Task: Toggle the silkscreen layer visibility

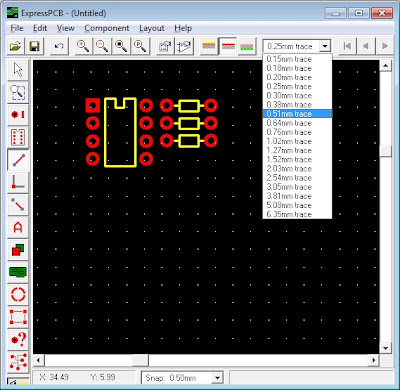Action: (209, 46)
